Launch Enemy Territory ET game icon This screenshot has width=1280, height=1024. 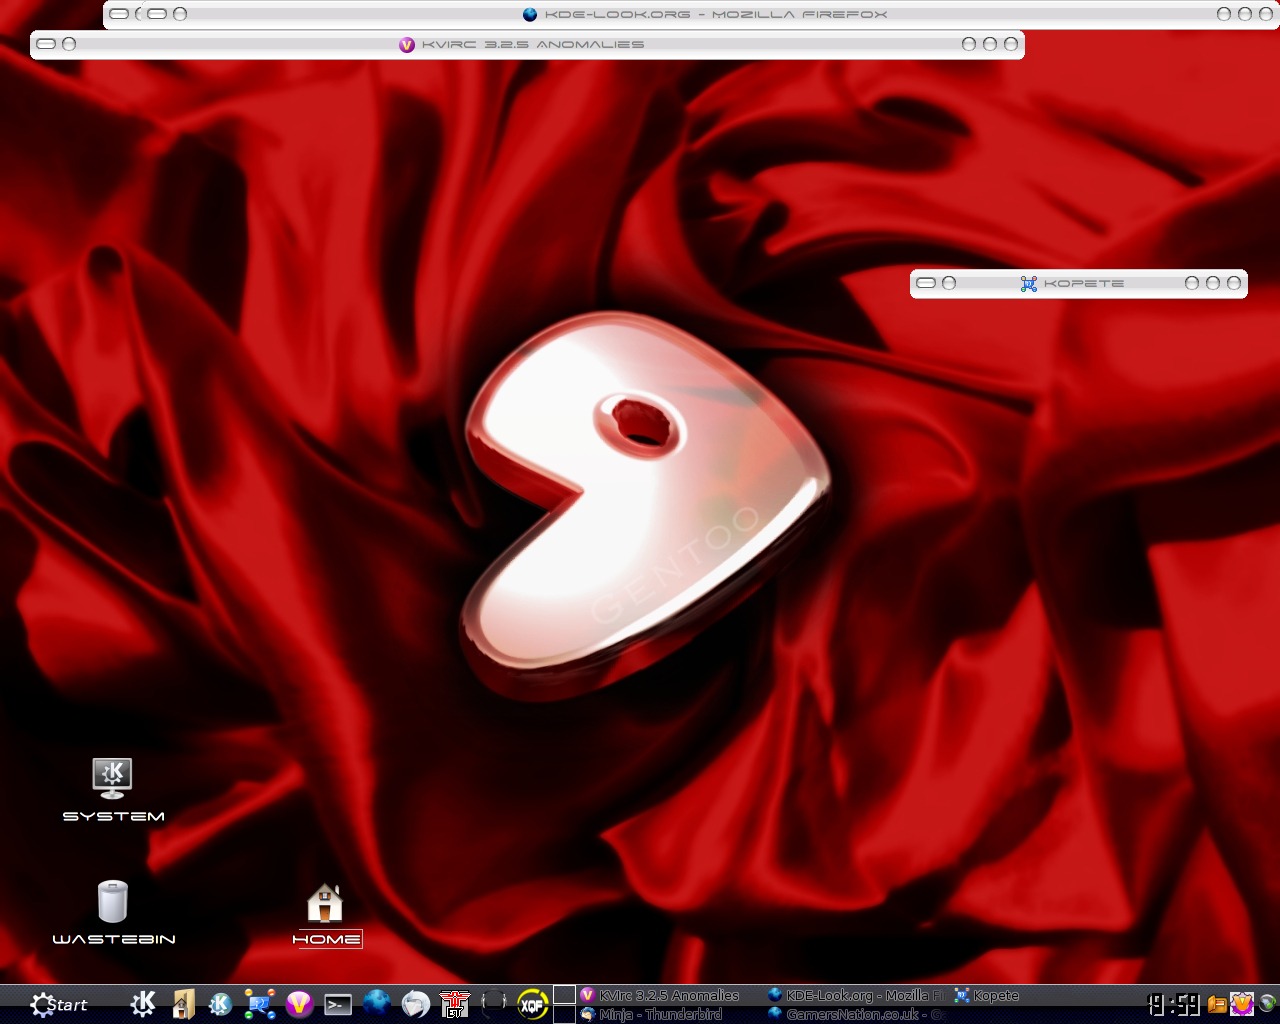[x=455, y=1003]
